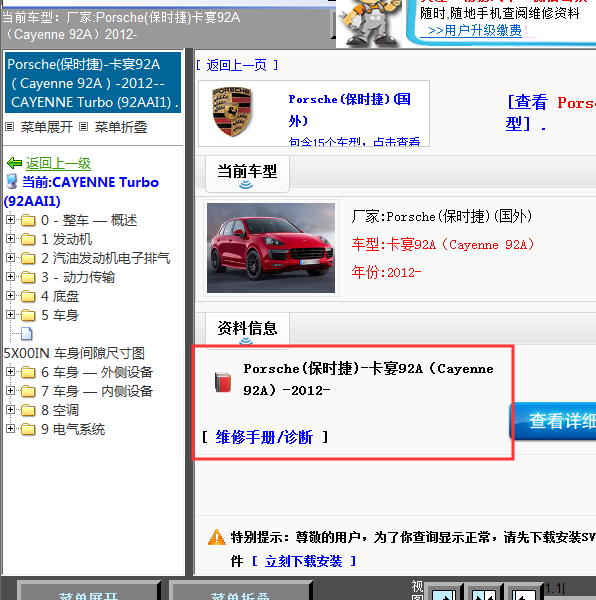This screenshot has width=596, height=600.
Task: Open folder icon for '8 空调'
Action: click(x=28, y=411)
